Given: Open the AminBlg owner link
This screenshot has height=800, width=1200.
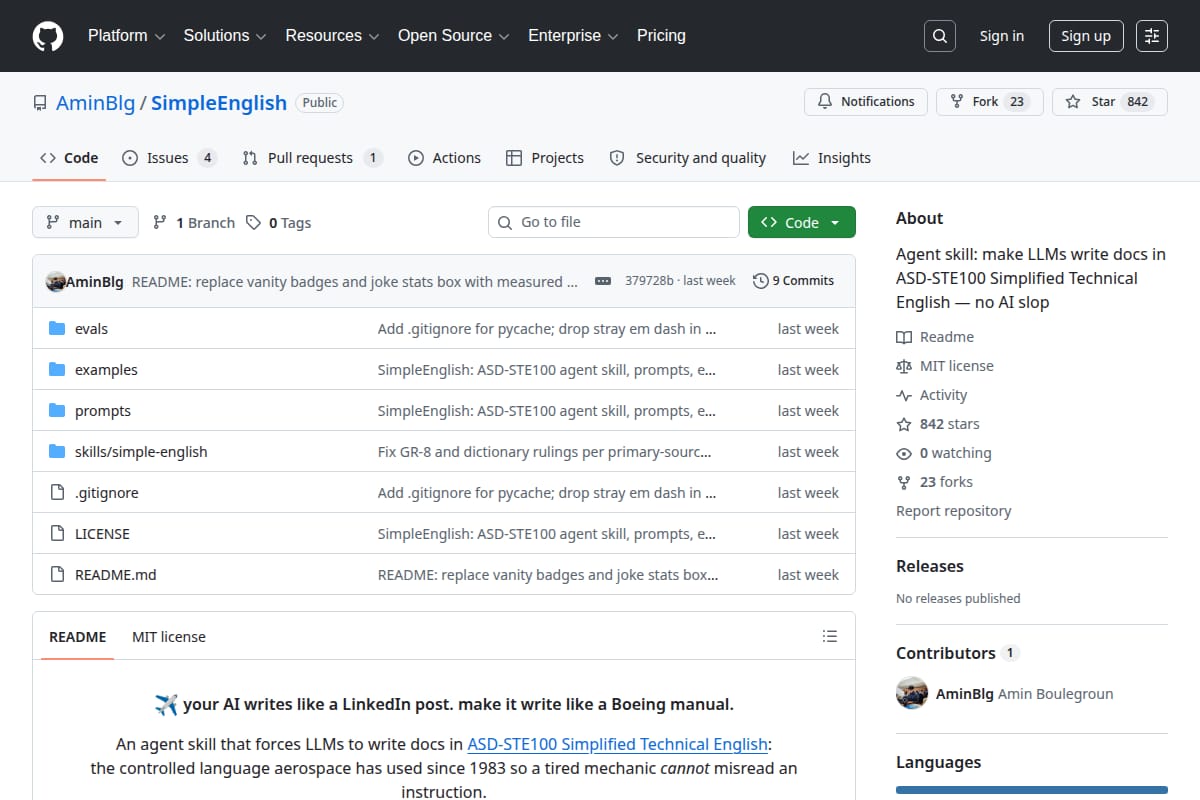Looking at the screenshot, I should click(95, 103).
